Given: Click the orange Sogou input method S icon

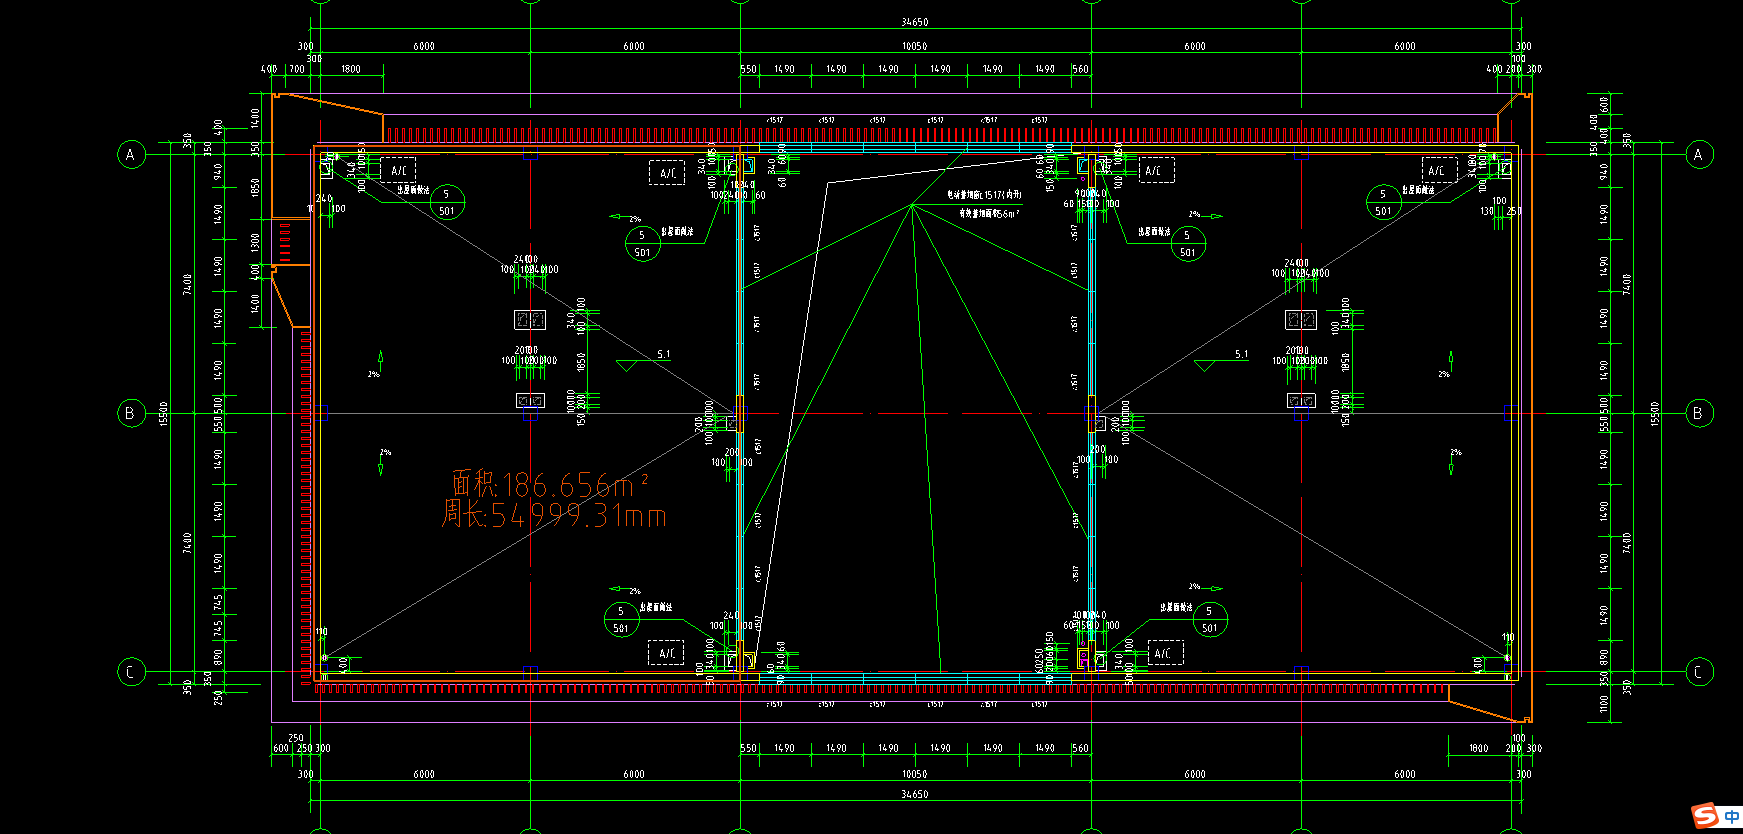Looking at the screenshot, I should coord(1704,816).
